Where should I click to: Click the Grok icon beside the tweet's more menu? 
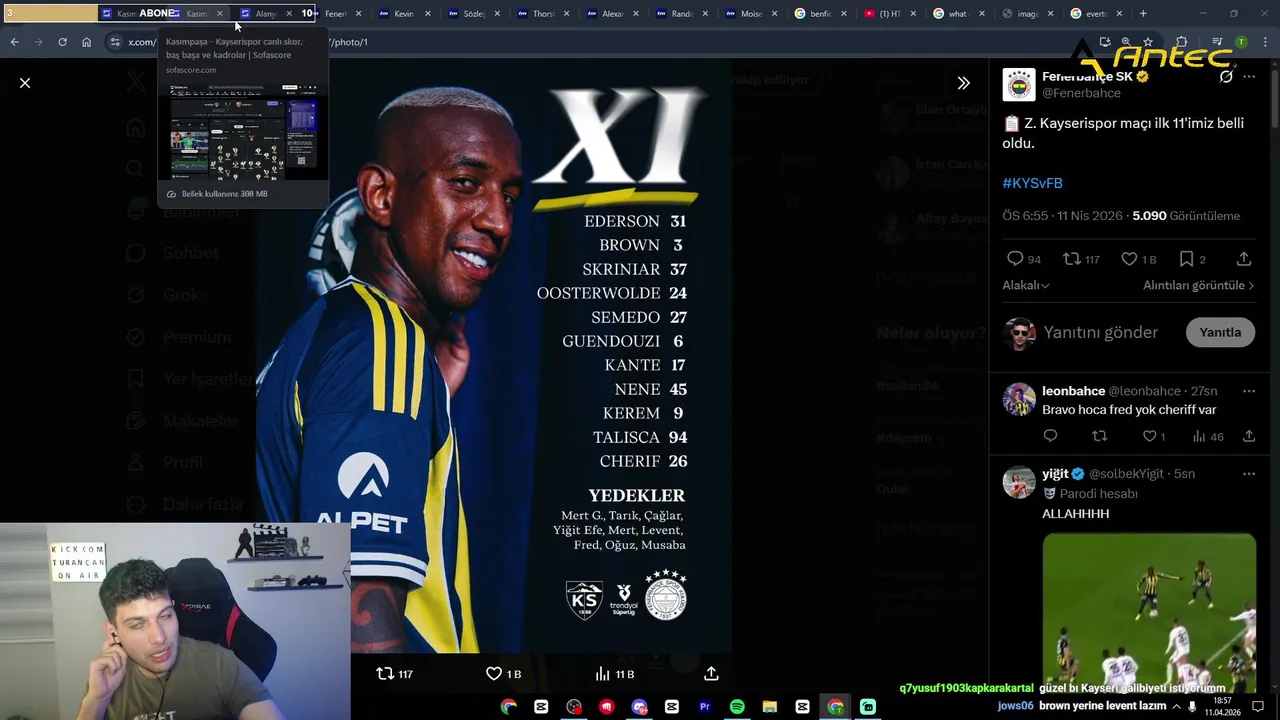[x=1226, y=76]
